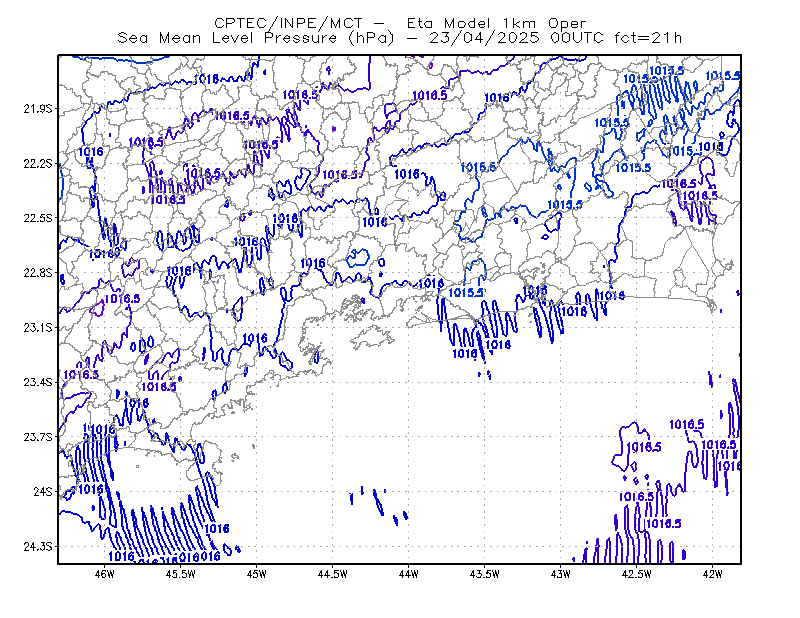Click the 42.5W longitude axis label
Viewport: 800px width, 618px height.
(x=636, y=574)
